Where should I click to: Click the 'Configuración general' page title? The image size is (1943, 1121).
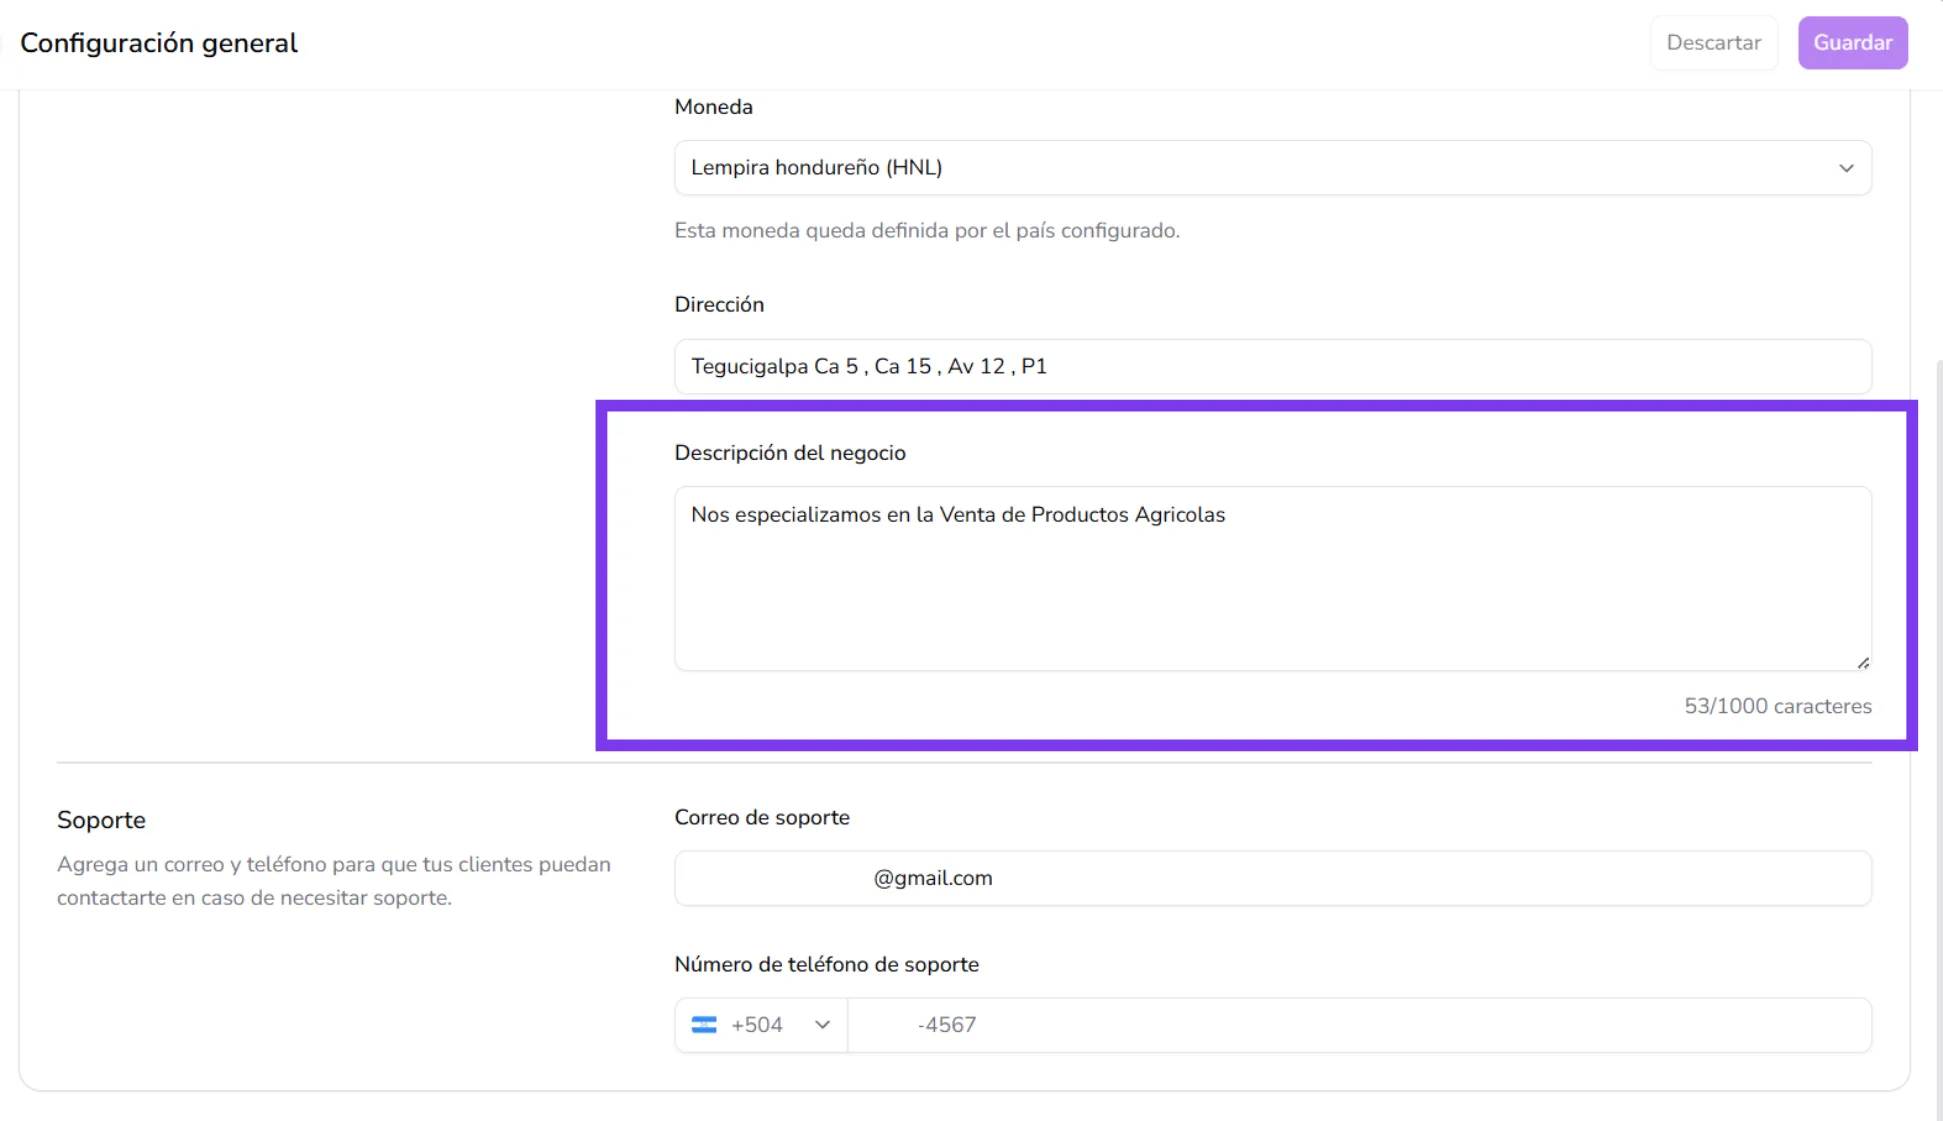click(159, 43)
